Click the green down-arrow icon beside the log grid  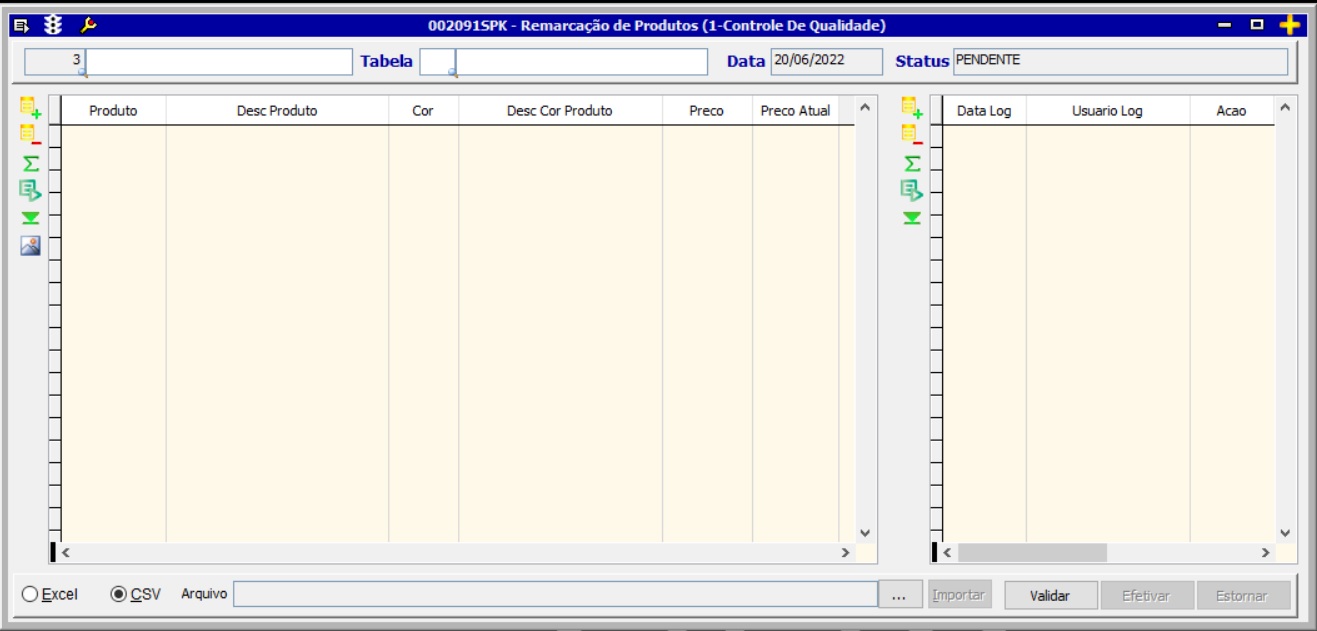(x=911, y=218)
